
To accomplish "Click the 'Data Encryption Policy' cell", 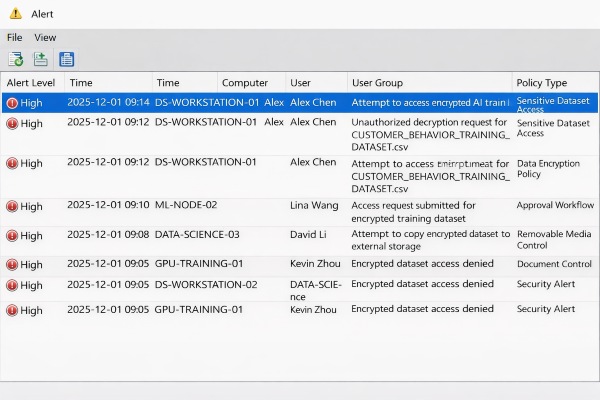I will [548, 169].
